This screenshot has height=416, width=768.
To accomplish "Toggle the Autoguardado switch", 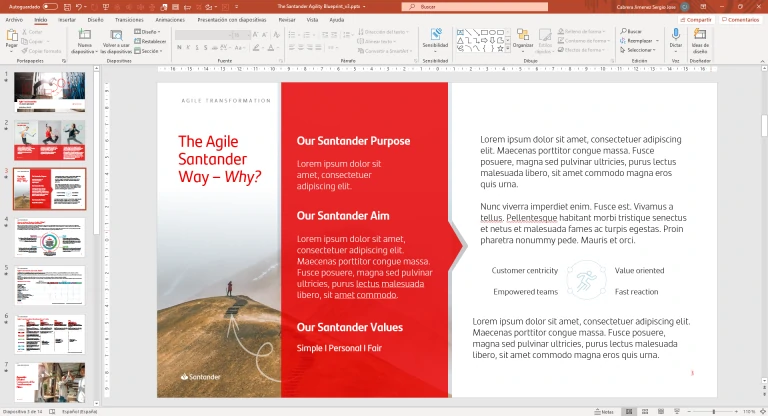I will tap(50, 7).
